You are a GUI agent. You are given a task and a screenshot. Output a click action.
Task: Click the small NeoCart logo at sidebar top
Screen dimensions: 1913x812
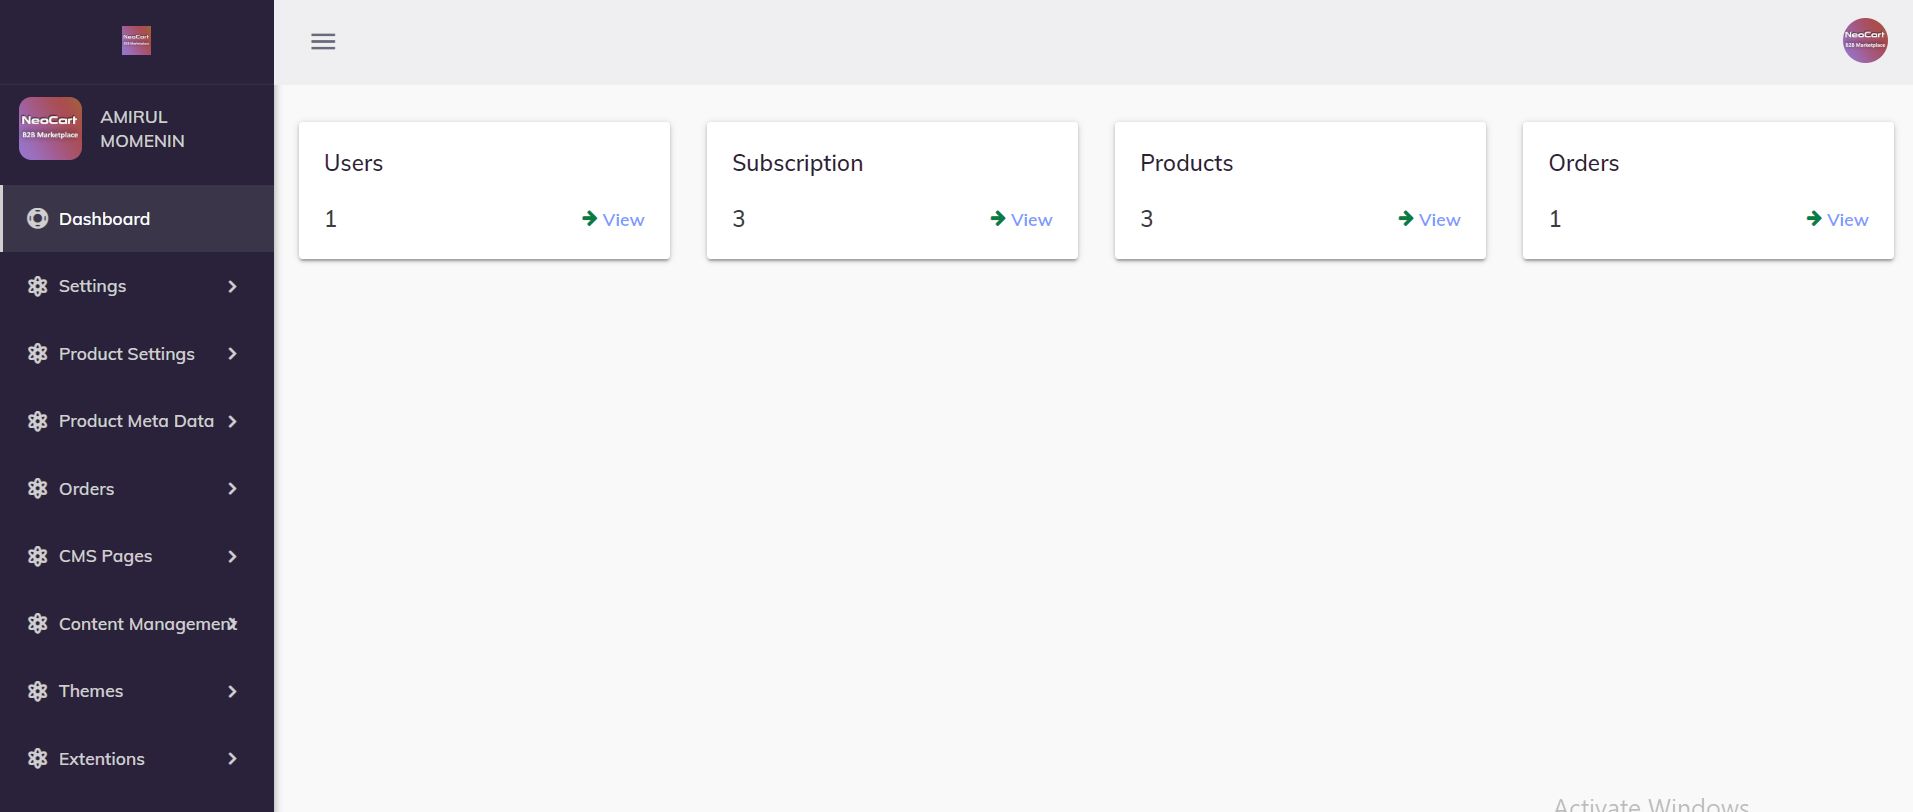(136, 41)
